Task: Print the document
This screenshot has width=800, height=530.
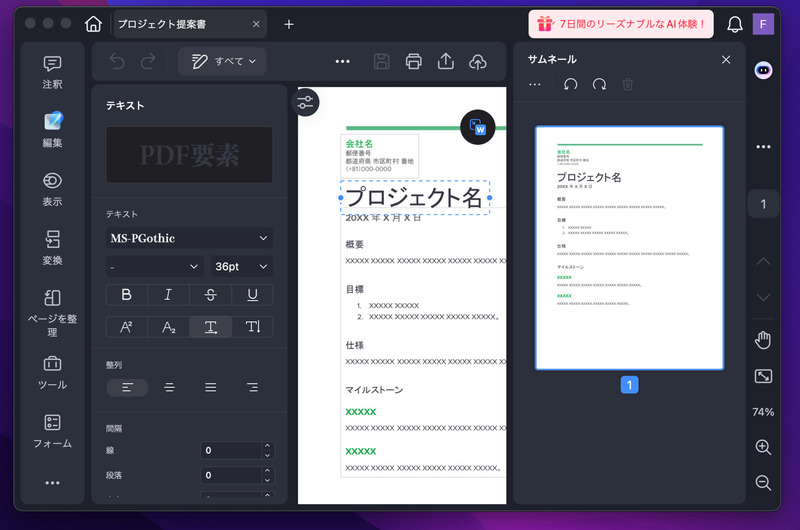Action: tap(414, 62)
